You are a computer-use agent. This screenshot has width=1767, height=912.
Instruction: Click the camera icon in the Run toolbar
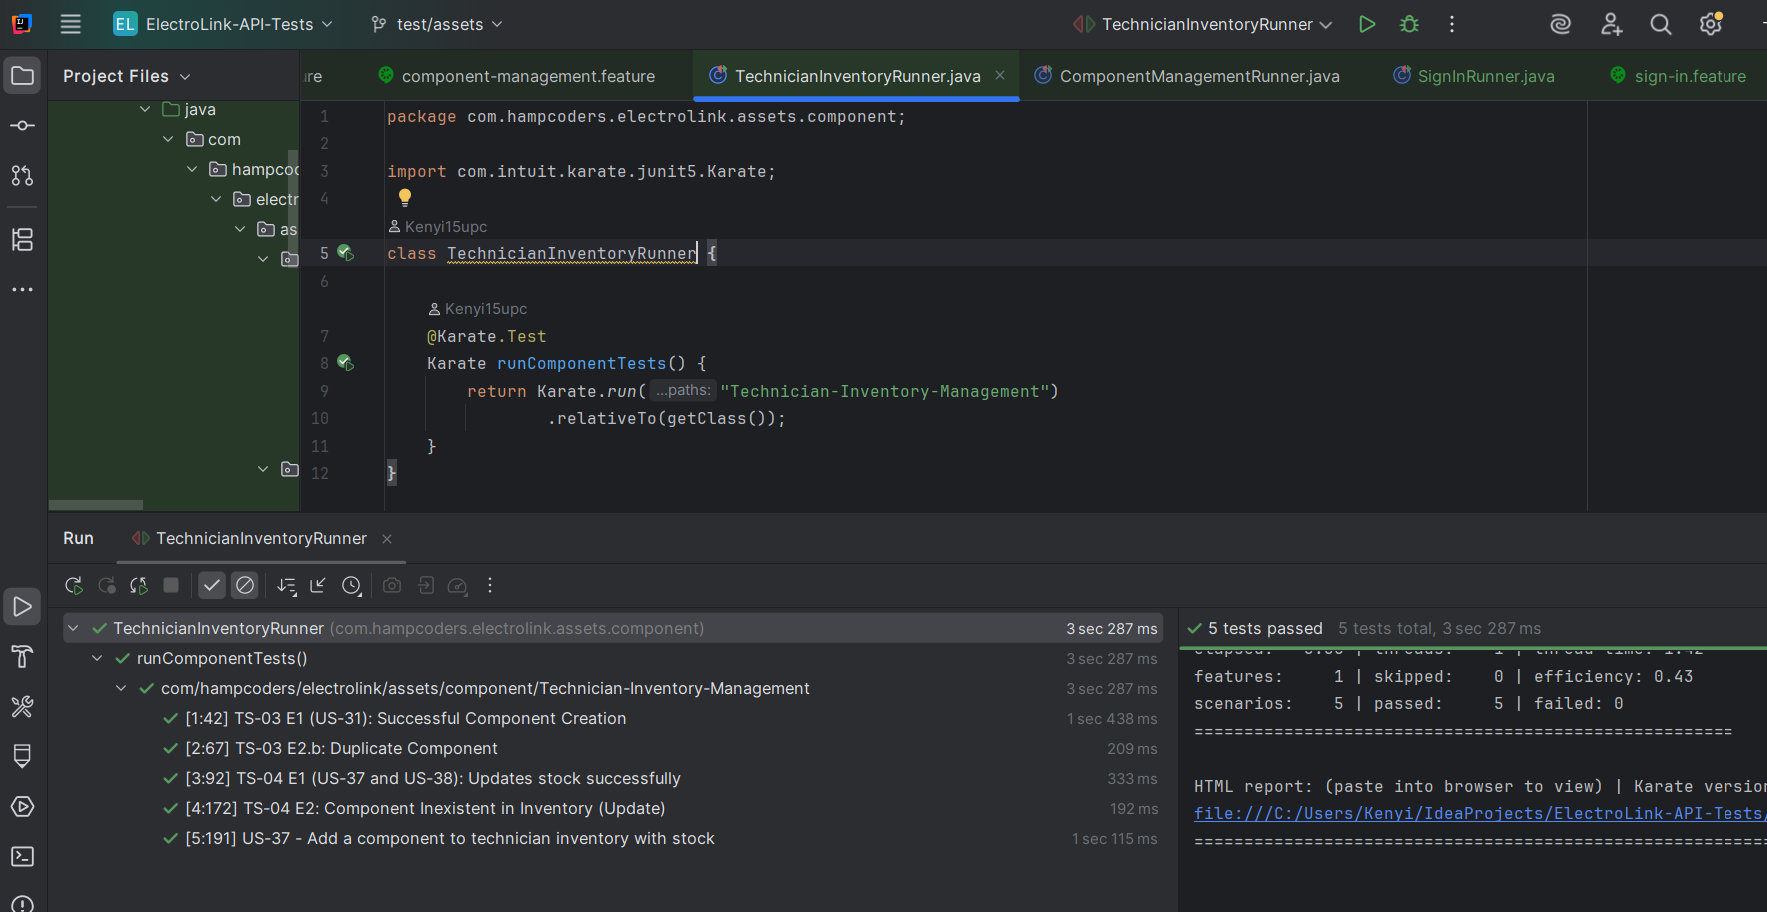[392, 586]
